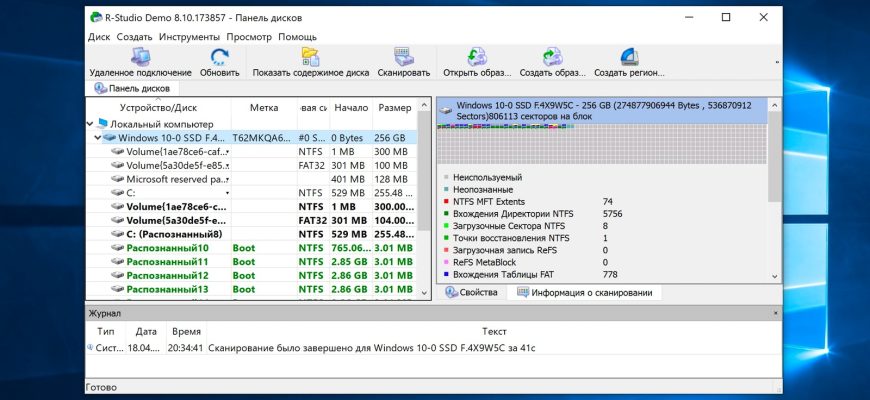Image resolution: width=870 pixels, height=400 pixels.
Task: Click the up arrow of the scan info scrollbar
Action: click(x=775, y=104)
